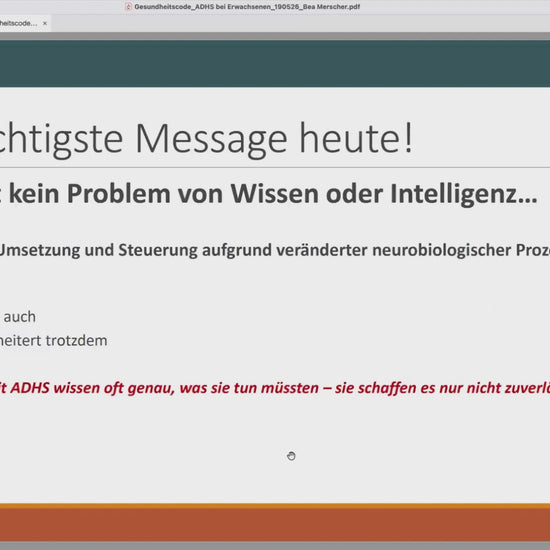Image resolution: width=550 pixels, height=550 pixels.
Task: Click the word "Message" in slide heading
Action: tap(212, 138)
